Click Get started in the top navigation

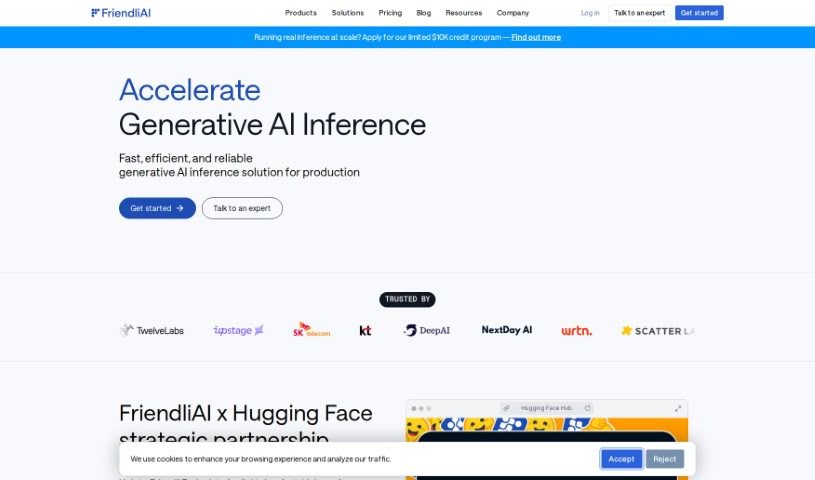coord(699,12)
